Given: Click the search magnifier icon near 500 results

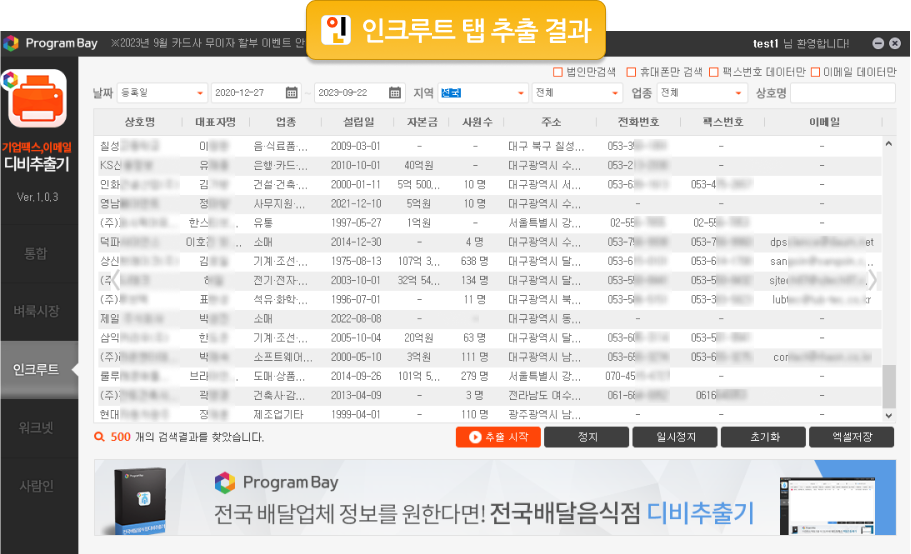Looking at the screenshot, I should coord(99,437).
